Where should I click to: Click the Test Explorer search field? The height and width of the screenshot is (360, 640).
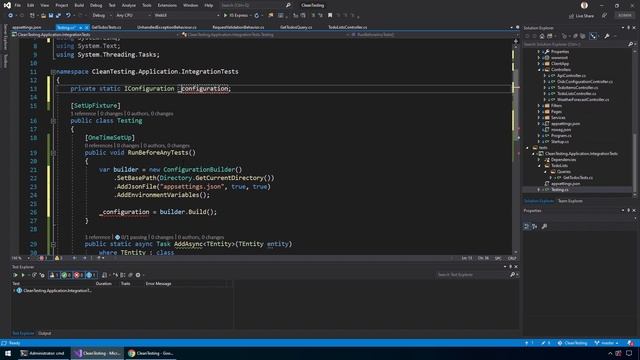(472, 275)
